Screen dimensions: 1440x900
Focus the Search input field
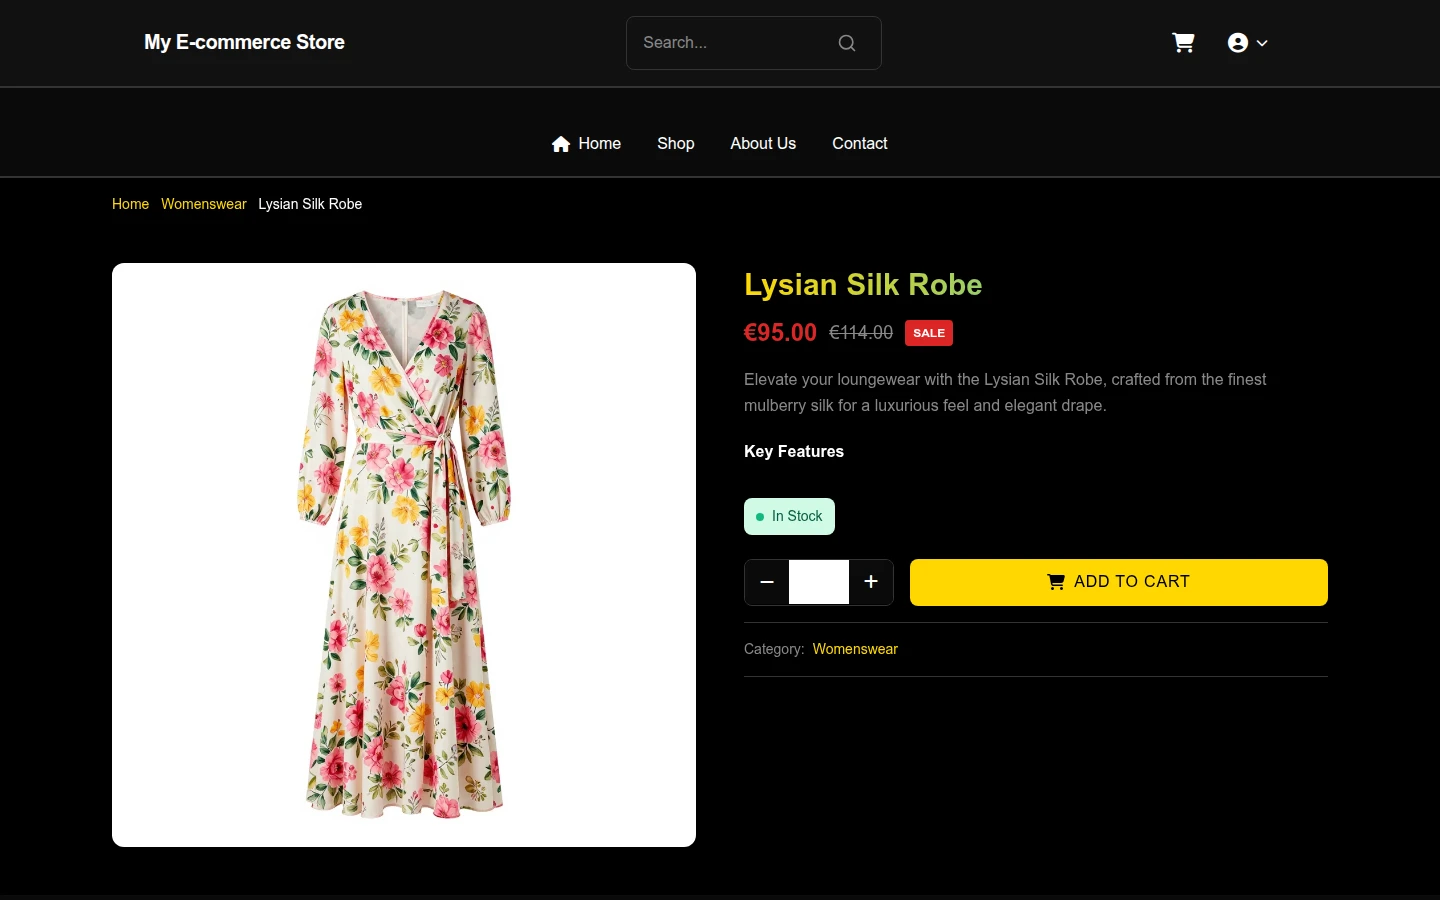click(x=753, y=43)
